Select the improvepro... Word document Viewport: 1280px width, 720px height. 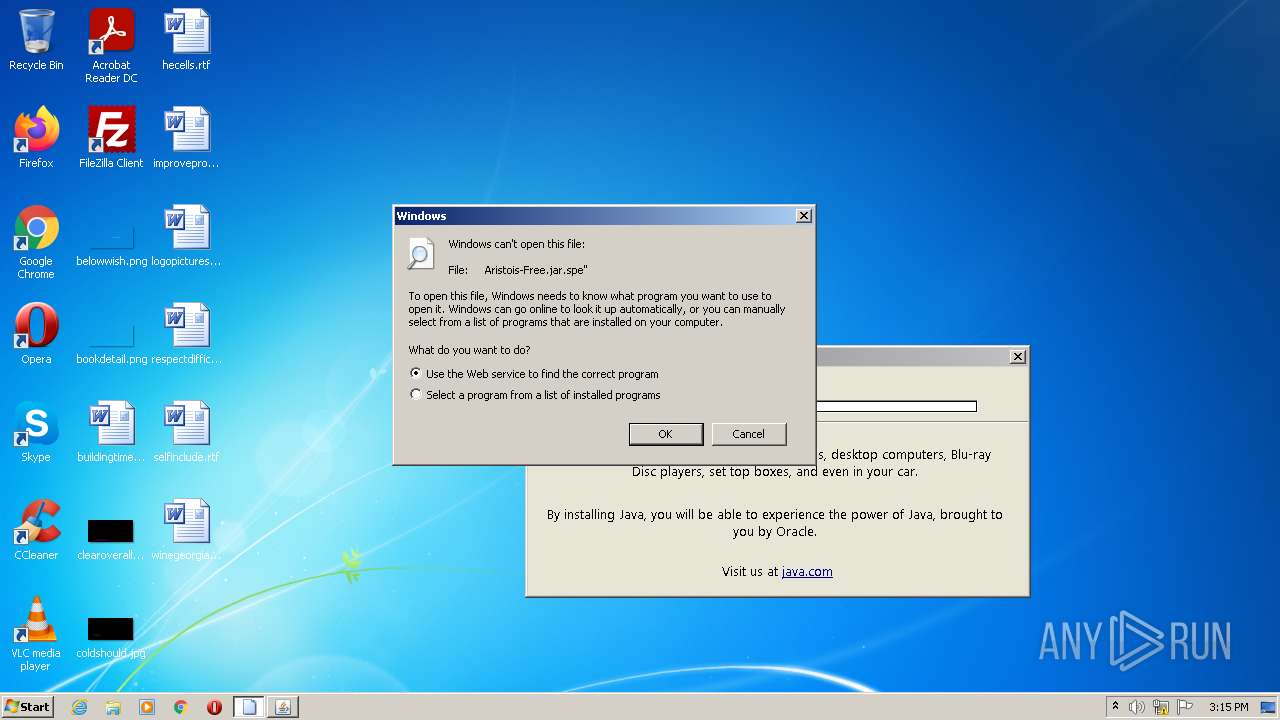point(186,138)
